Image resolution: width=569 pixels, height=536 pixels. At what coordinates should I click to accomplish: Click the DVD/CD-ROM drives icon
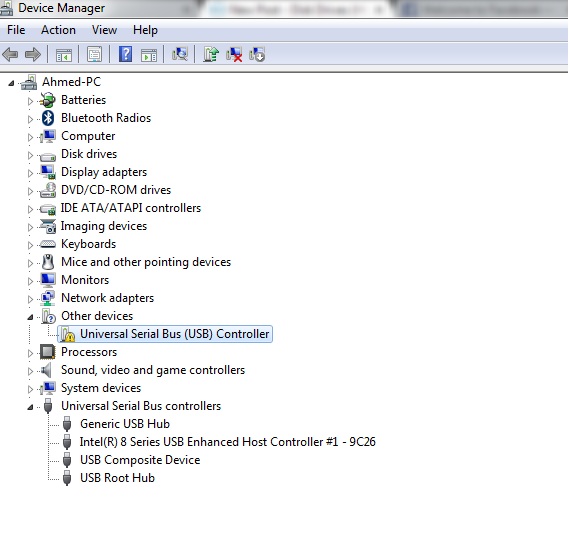48,190
